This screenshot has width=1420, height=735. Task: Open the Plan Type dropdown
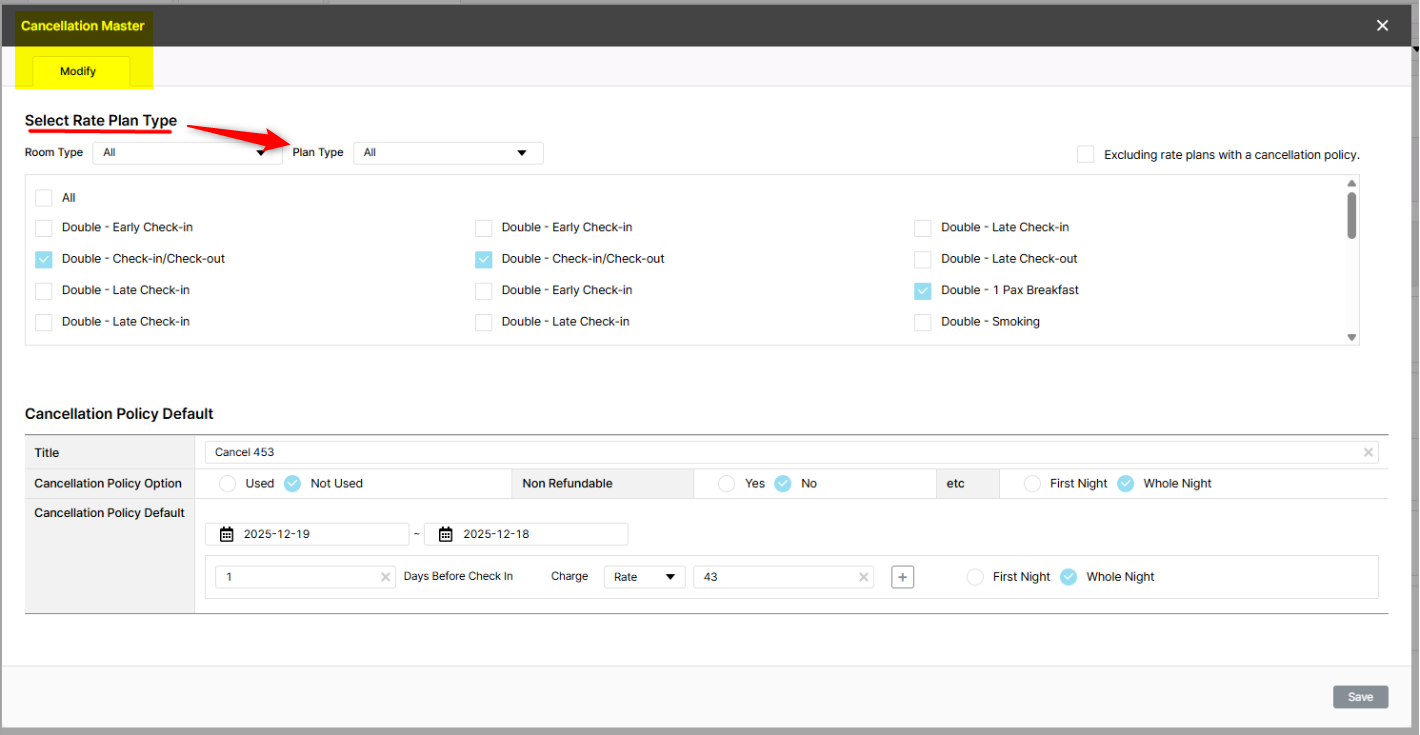(447, 153)
